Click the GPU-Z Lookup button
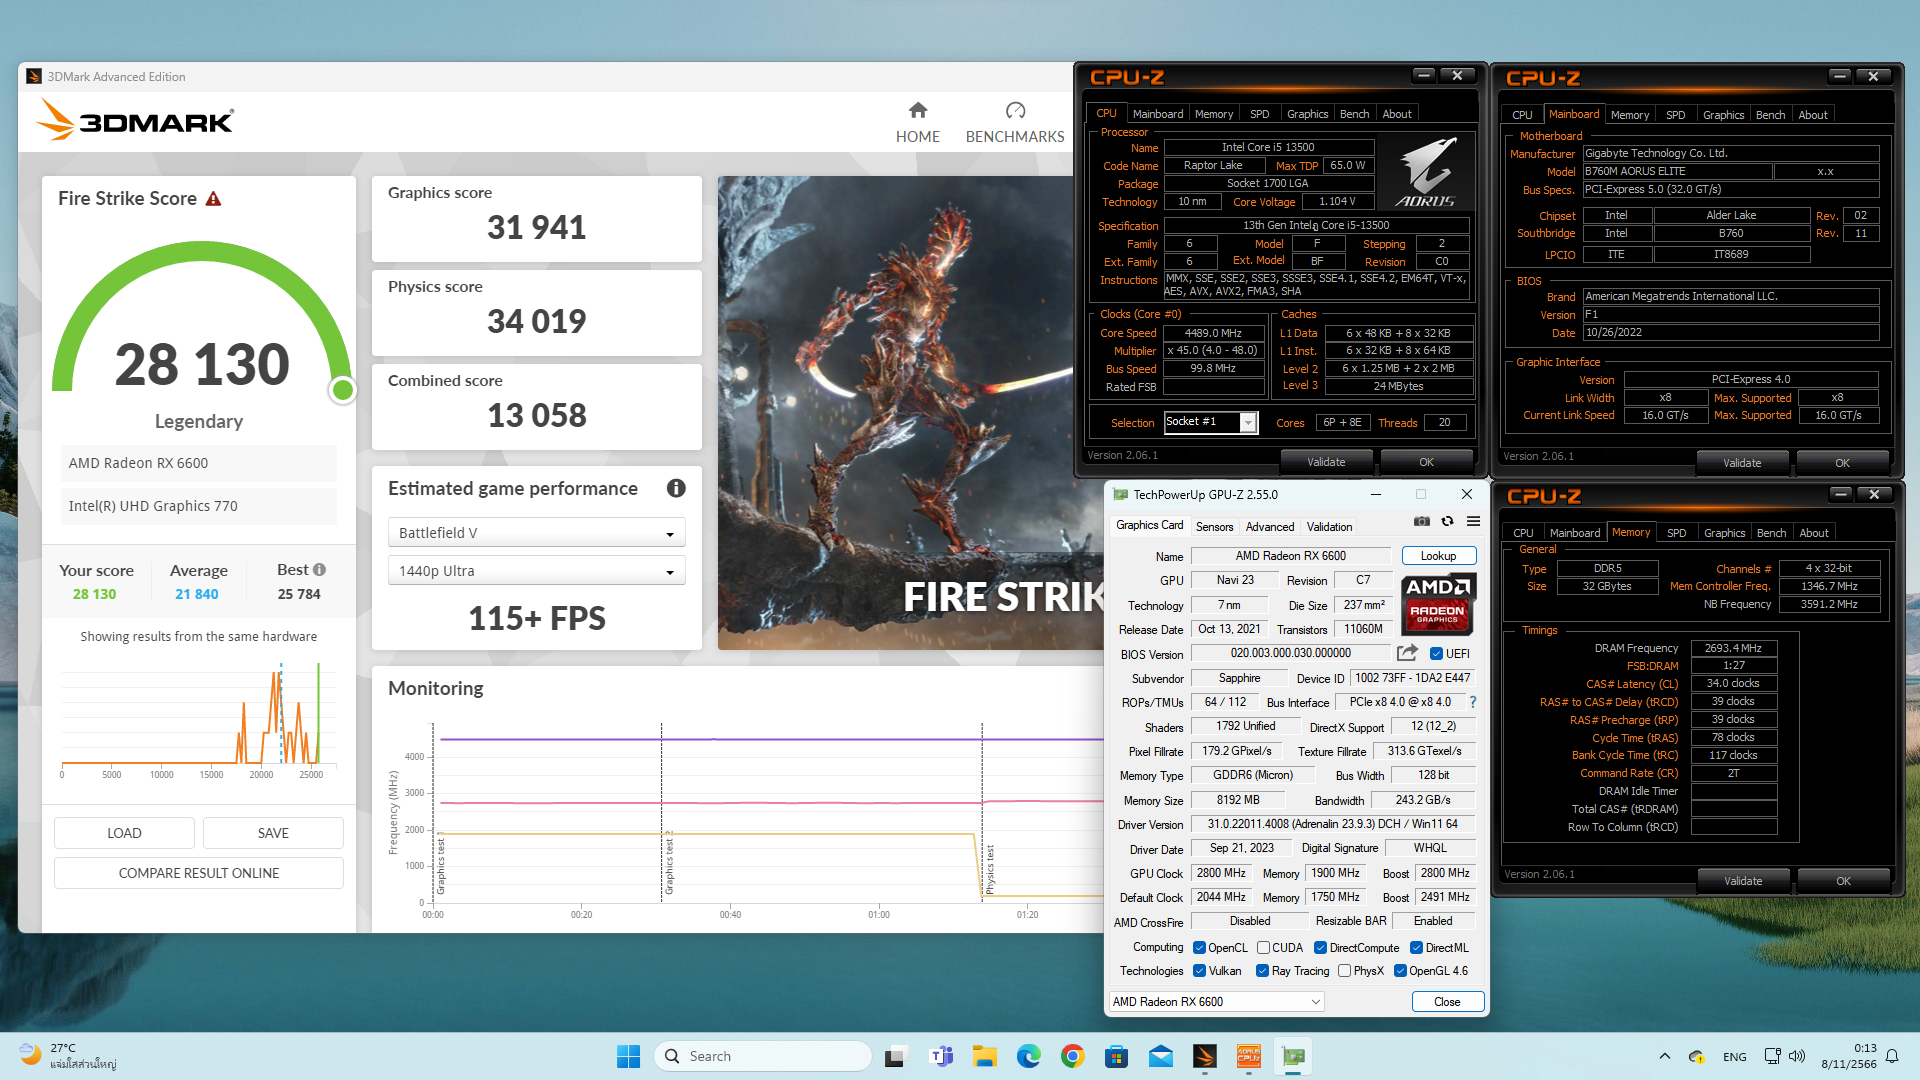 pyautogui.click(x=1438, y=556)
